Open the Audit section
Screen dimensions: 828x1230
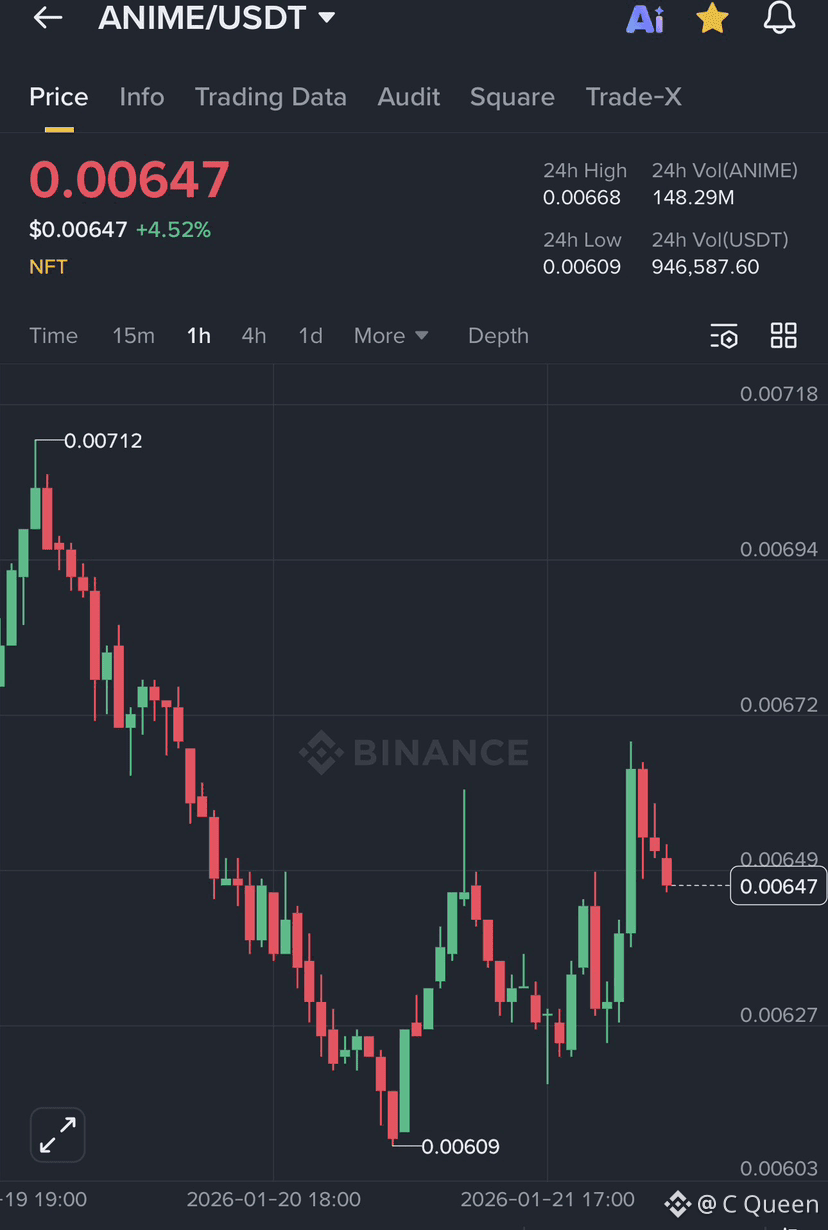point(408,97)
